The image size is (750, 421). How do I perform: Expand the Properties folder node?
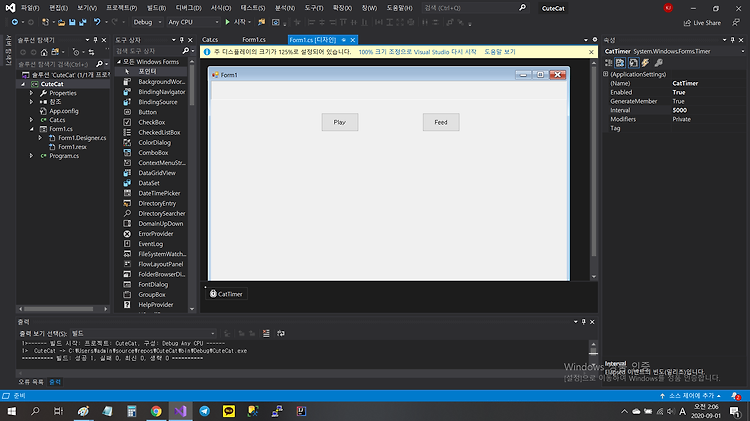point(32,93)
